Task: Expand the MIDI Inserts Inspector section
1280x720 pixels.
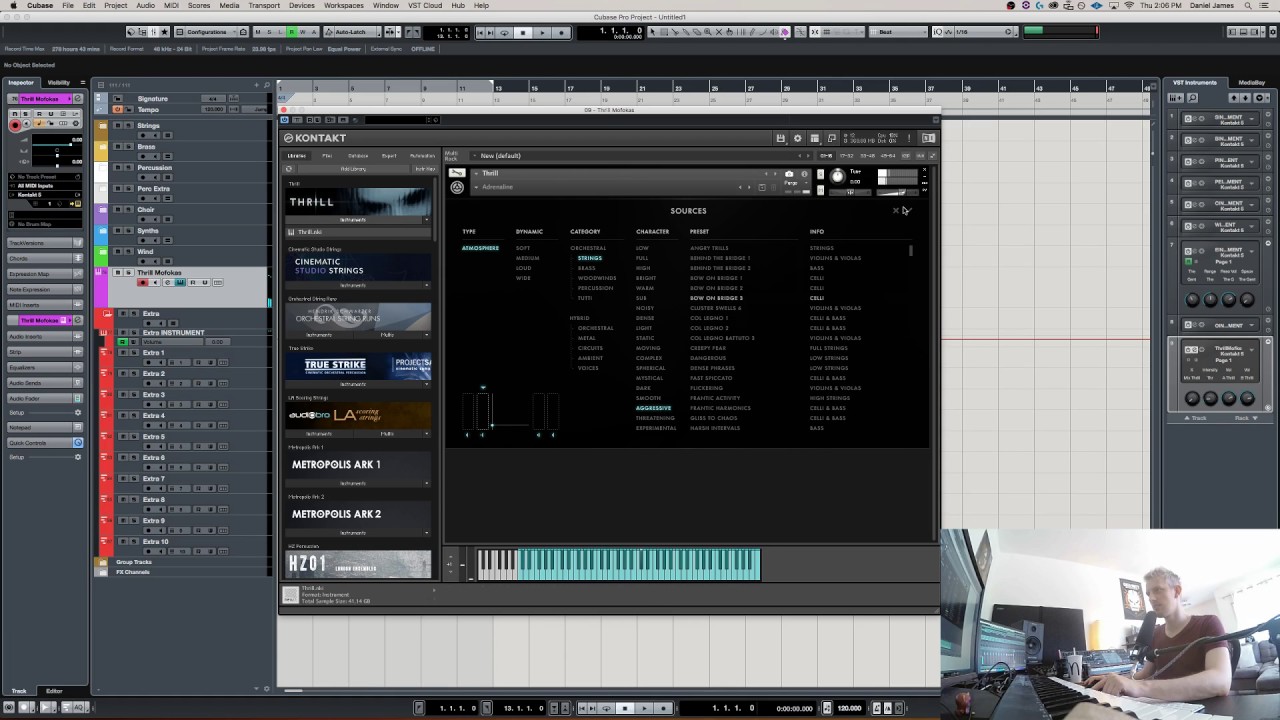Action: pos(45,305)
